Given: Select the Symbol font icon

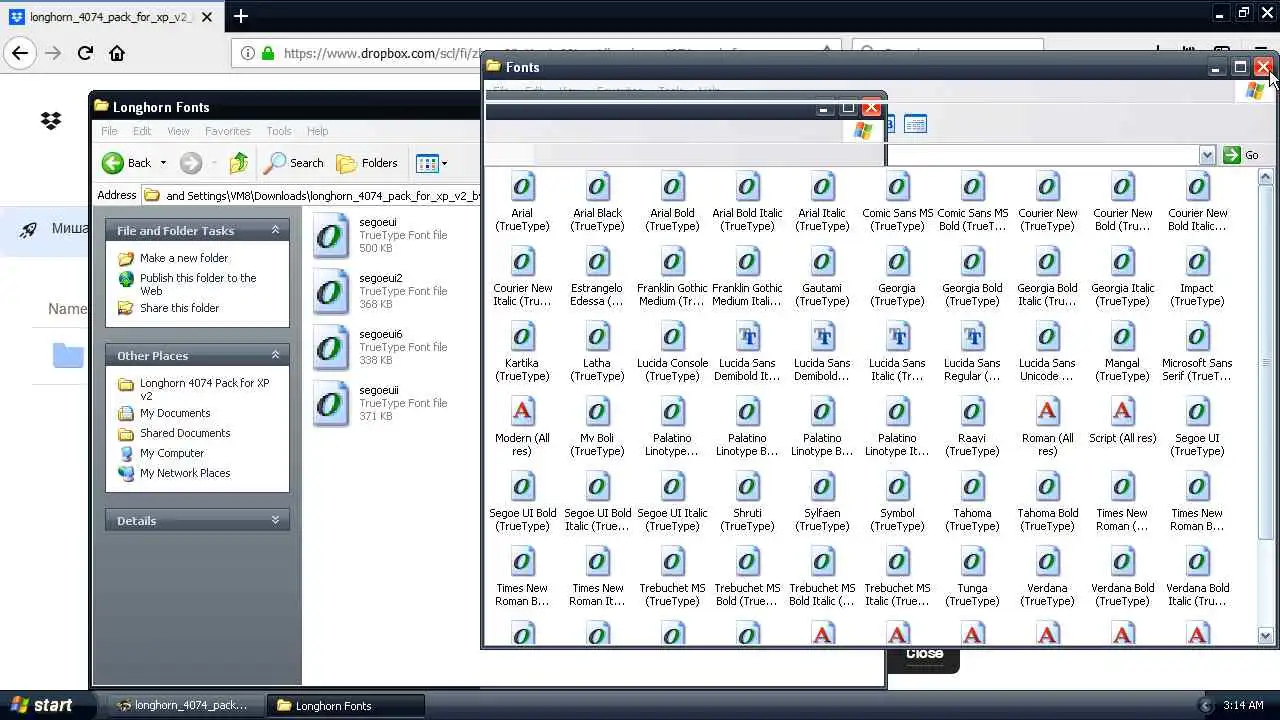Looking at the screenshot, I should point(897,487).
